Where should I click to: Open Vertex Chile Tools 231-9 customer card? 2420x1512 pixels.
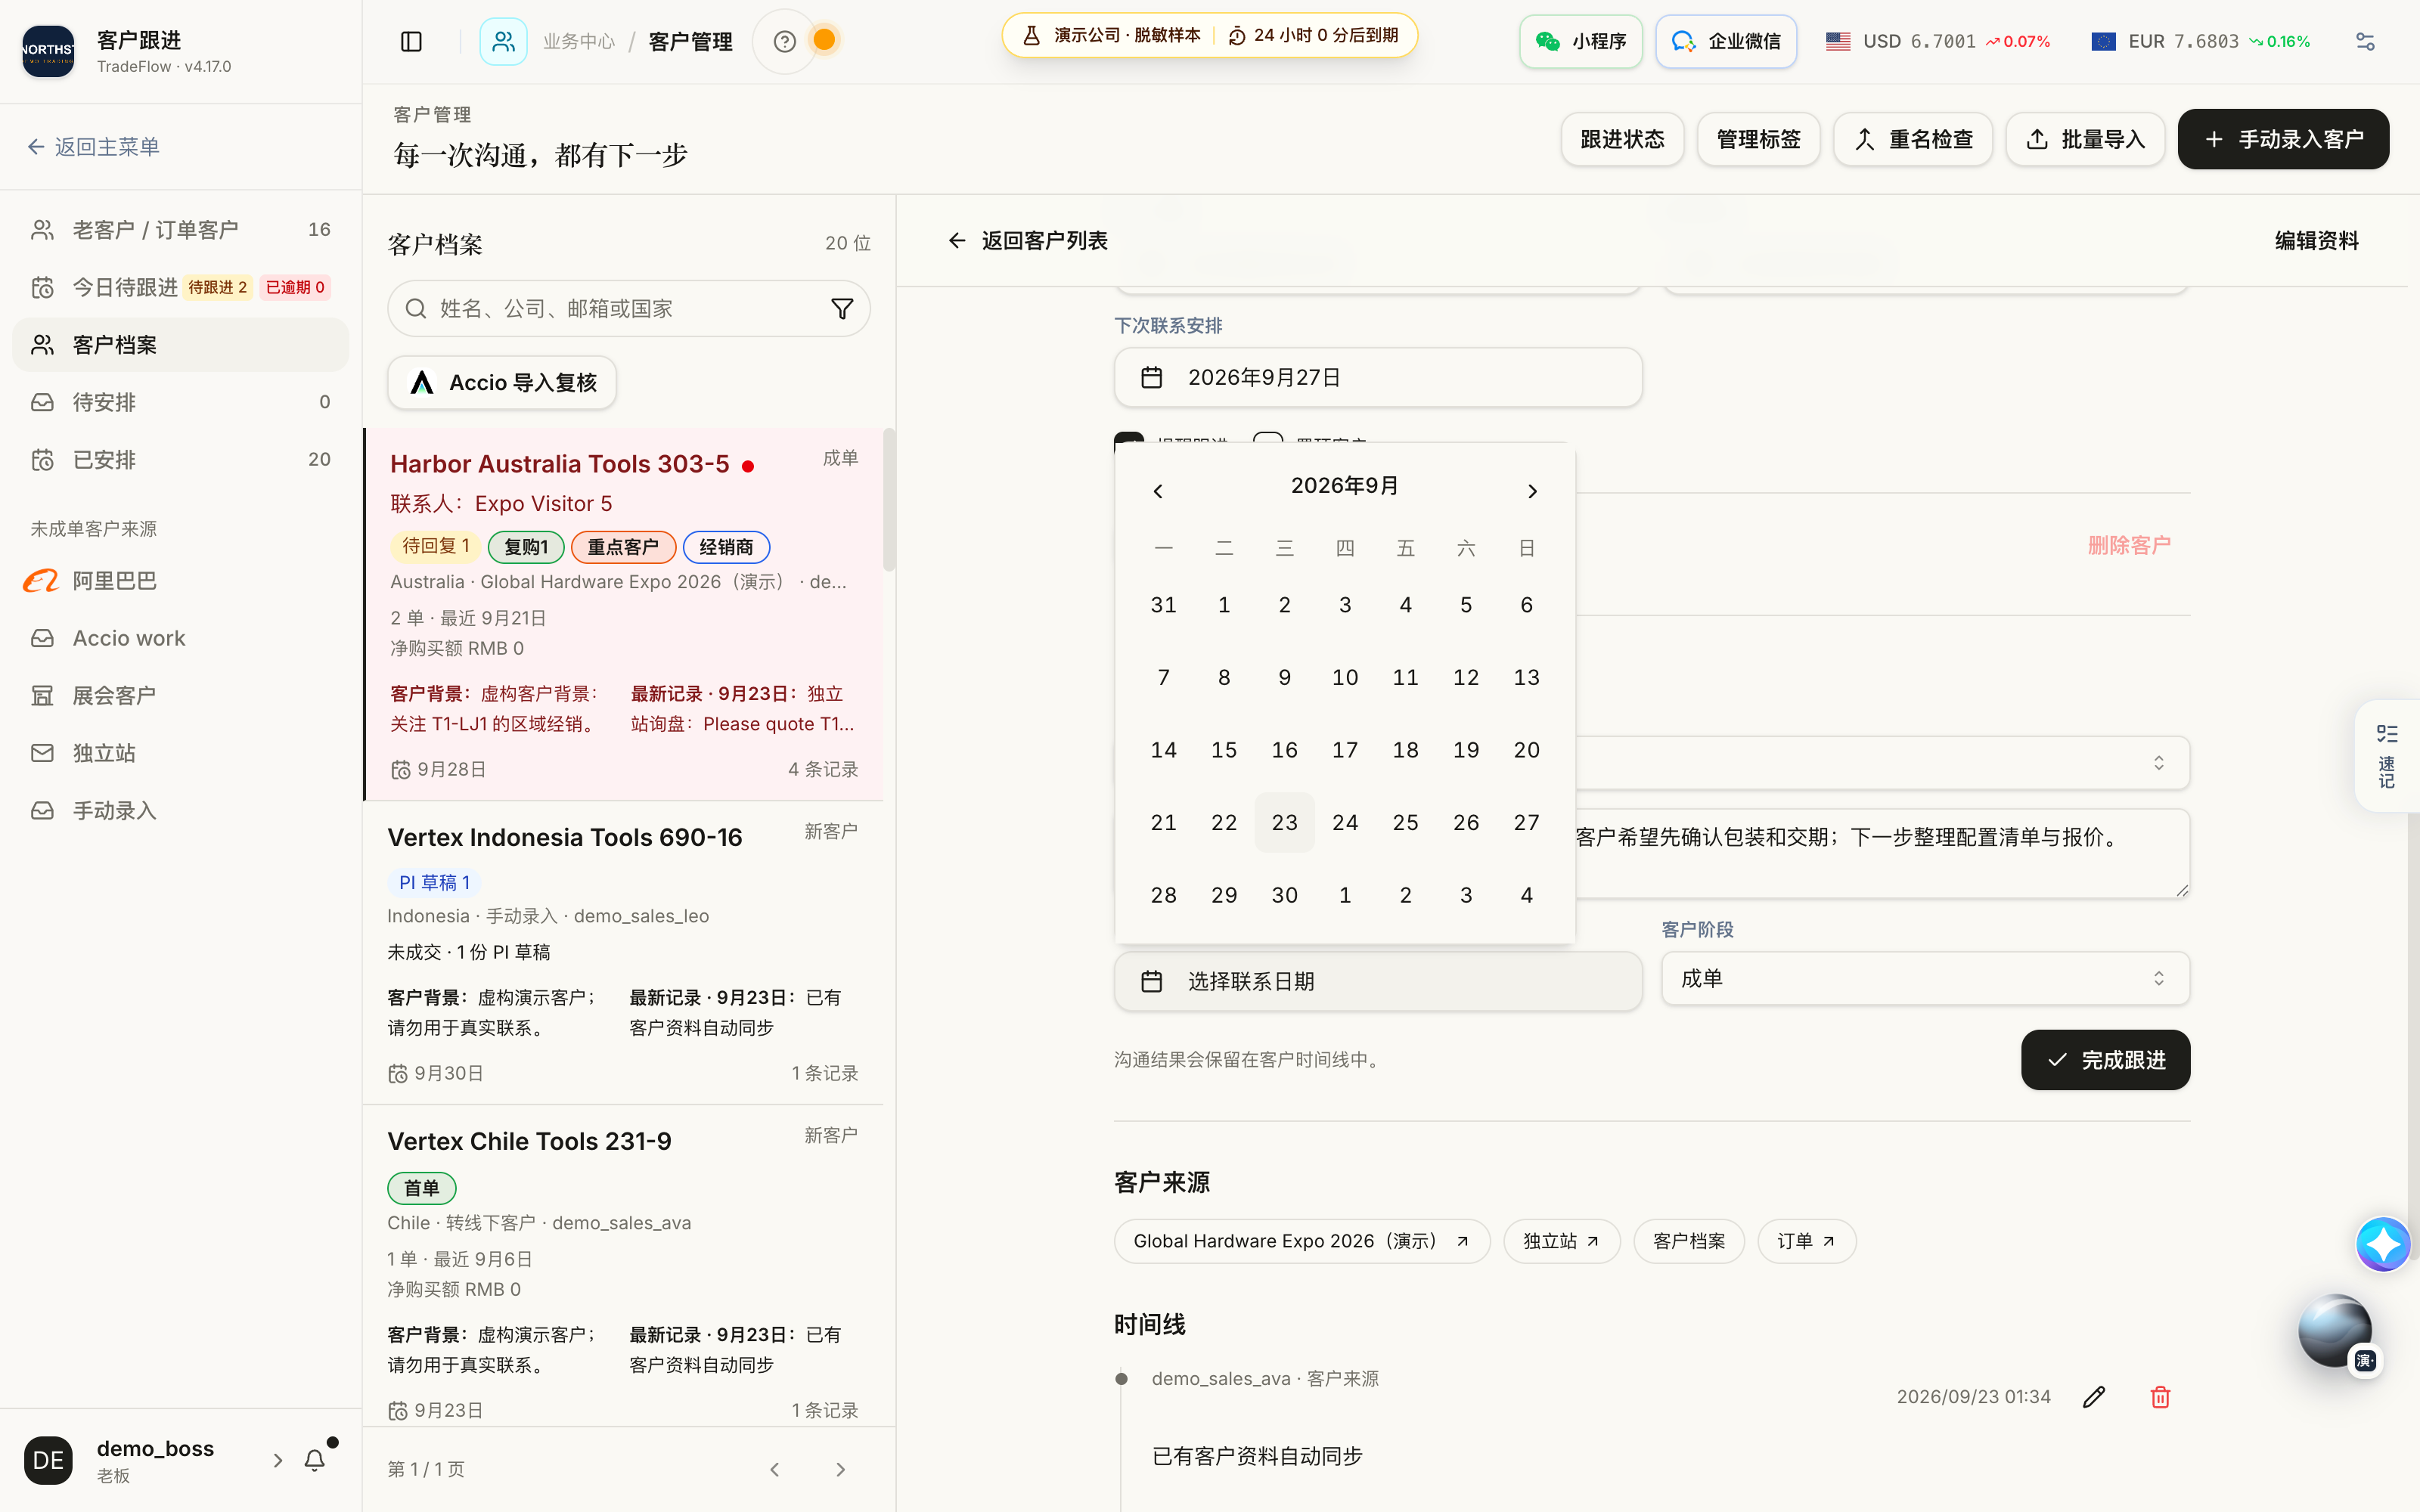[x=622, y=1265]
